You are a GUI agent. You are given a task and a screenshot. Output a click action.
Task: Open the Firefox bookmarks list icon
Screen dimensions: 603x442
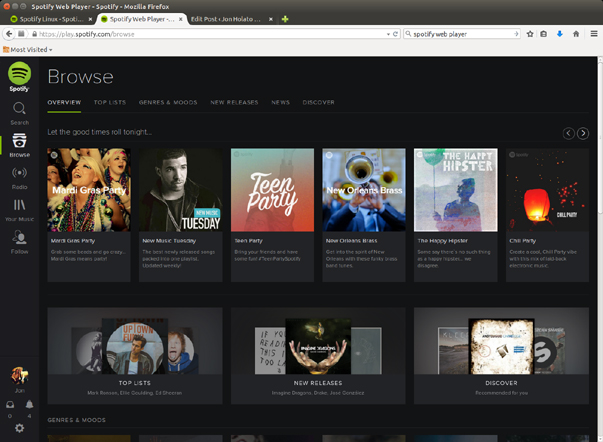point(543,34)
